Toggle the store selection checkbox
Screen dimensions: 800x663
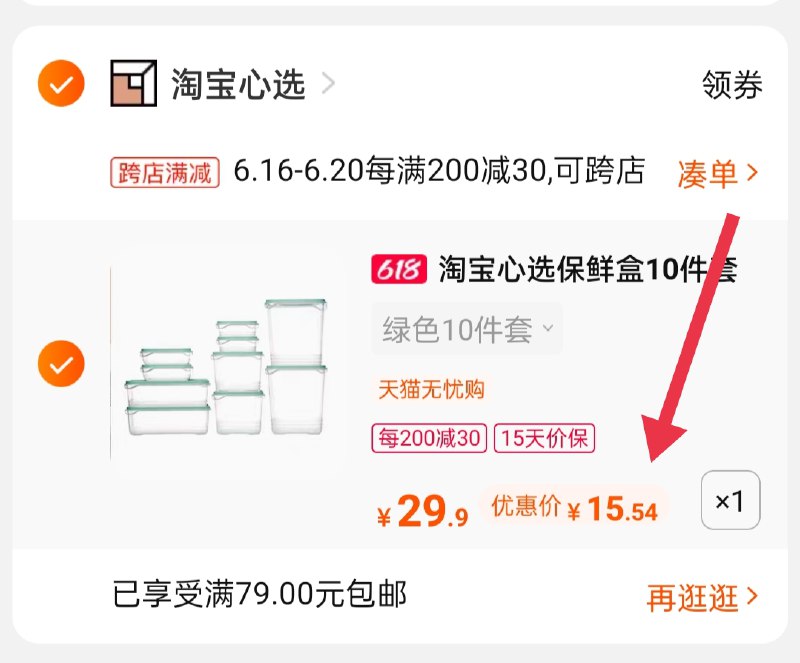coord(59,83)
